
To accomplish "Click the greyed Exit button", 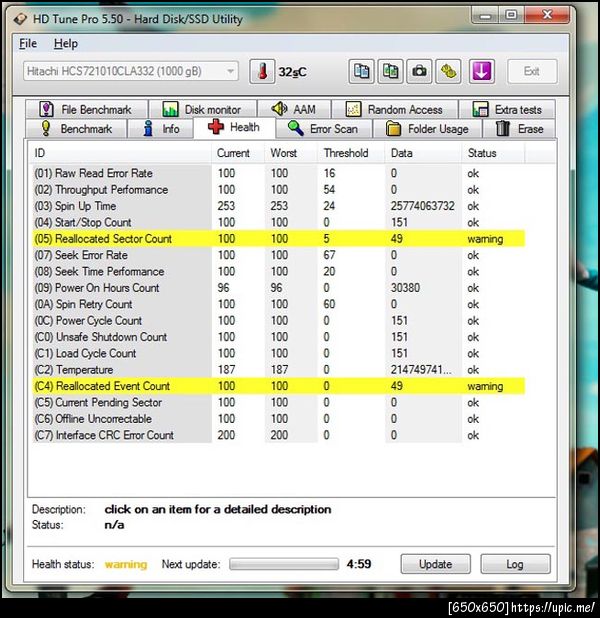I will (x=532, y=71).
